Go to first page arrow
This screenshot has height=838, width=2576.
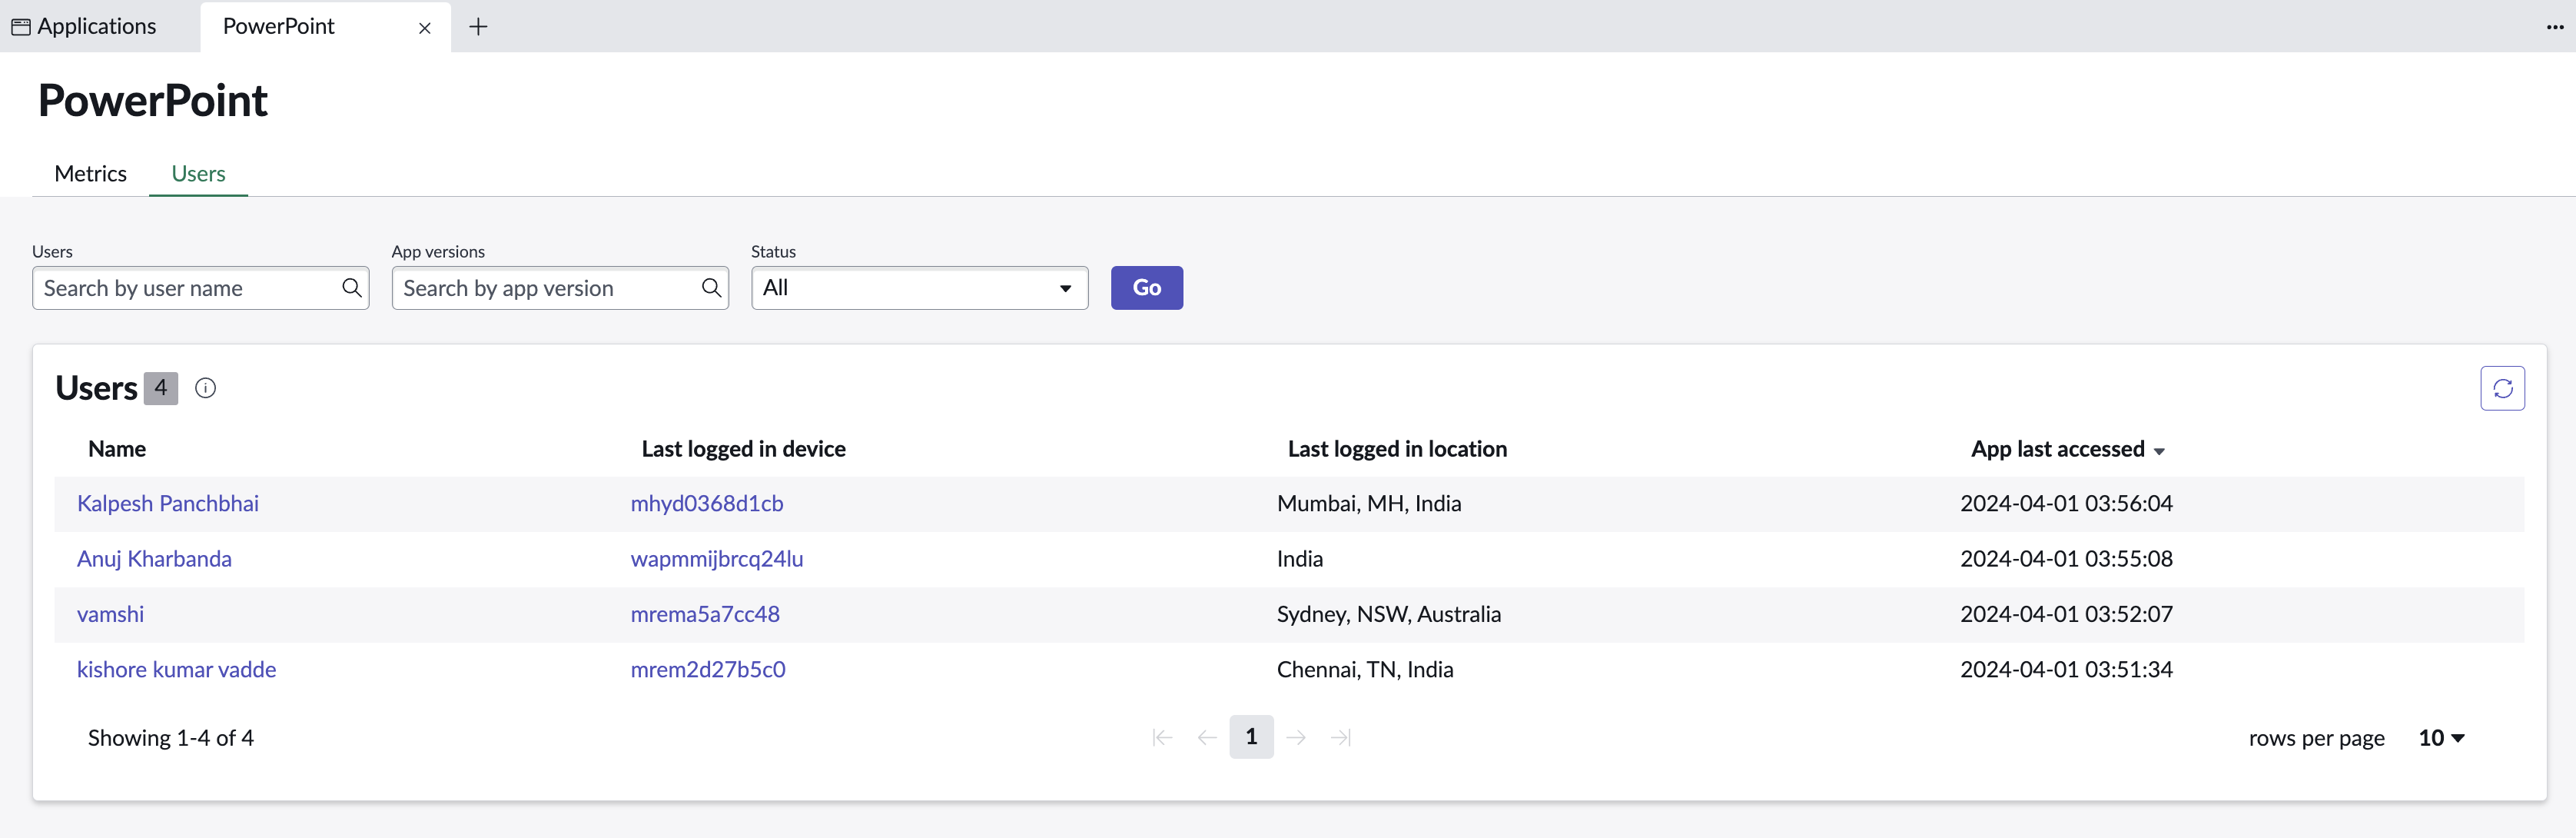(1162, 737)
